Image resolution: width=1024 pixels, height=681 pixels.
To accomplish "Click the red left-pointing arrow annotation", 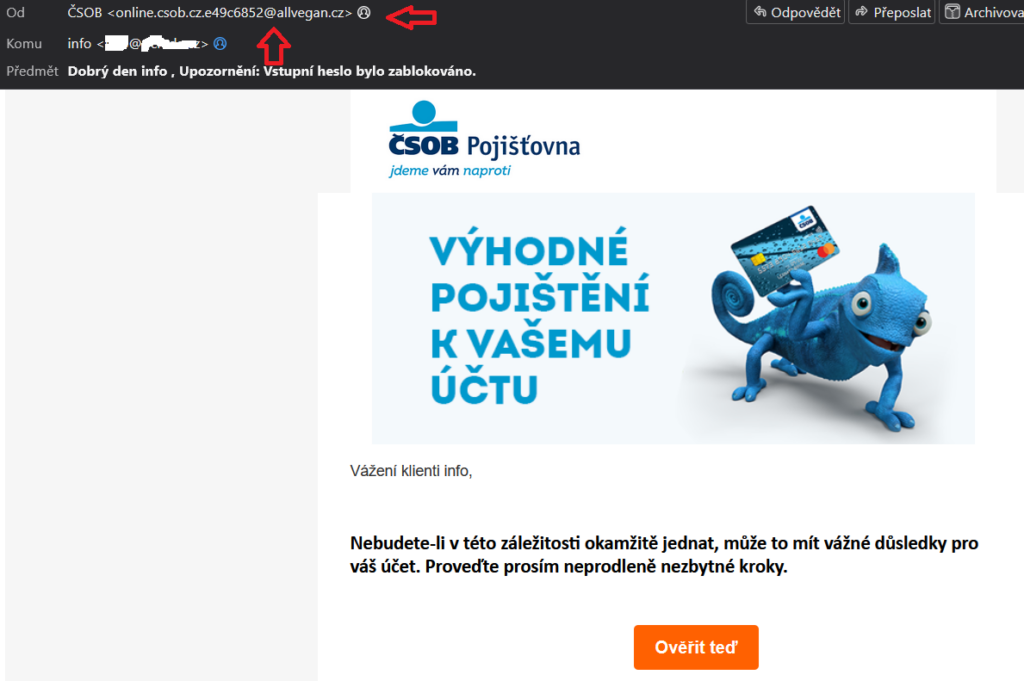I will pyautogui.click(x=411, y=16).
